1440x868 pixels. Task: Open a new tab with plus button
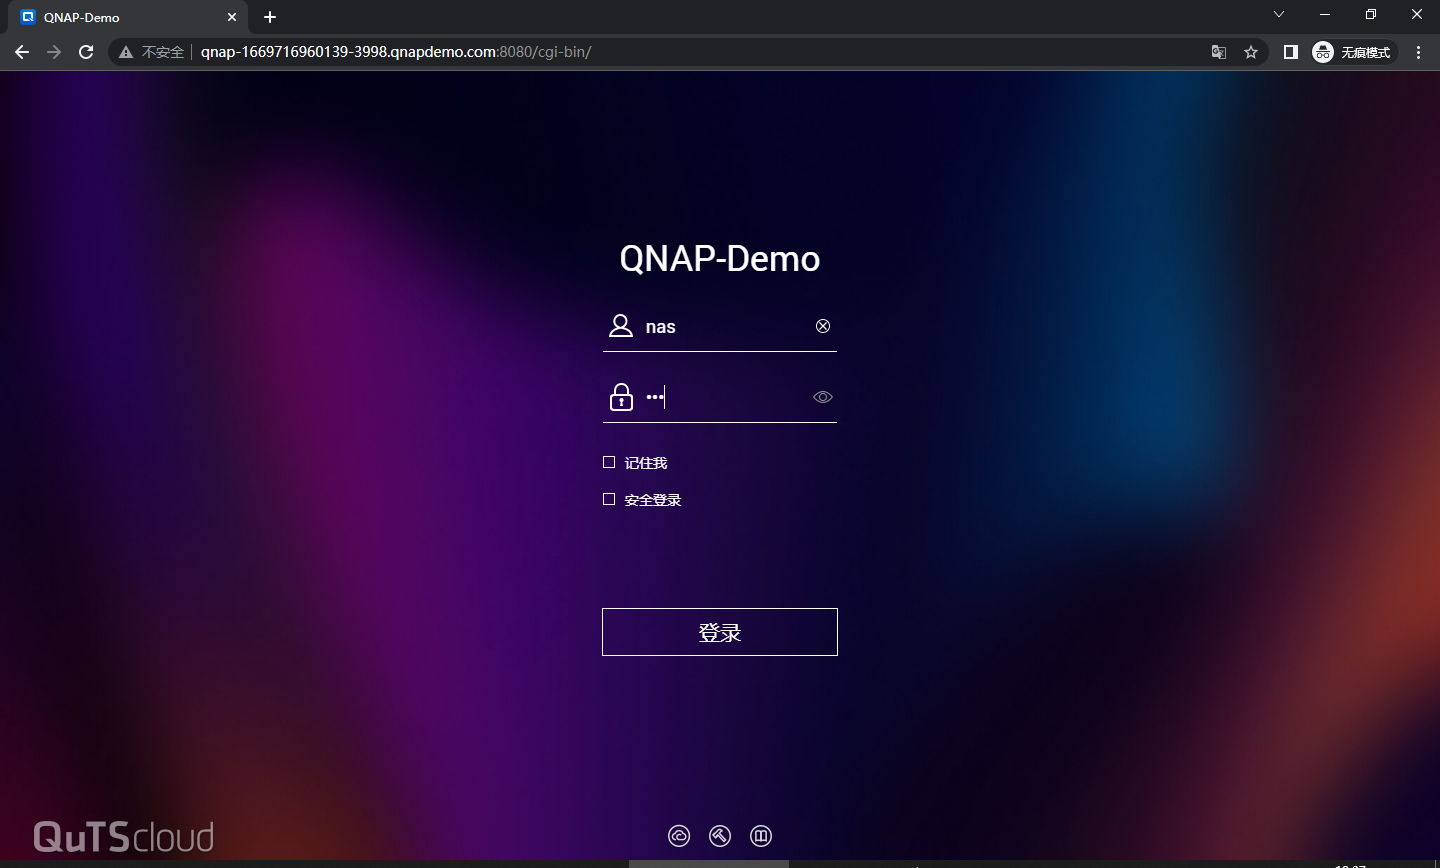coord(270,17)
